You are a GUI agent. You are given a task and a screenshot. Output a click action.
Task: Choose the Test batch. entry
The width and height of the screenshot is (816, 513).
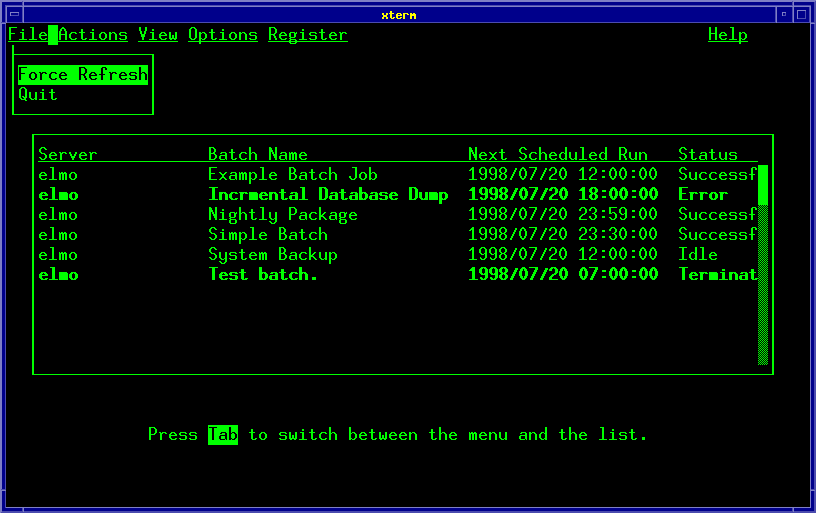262,275
